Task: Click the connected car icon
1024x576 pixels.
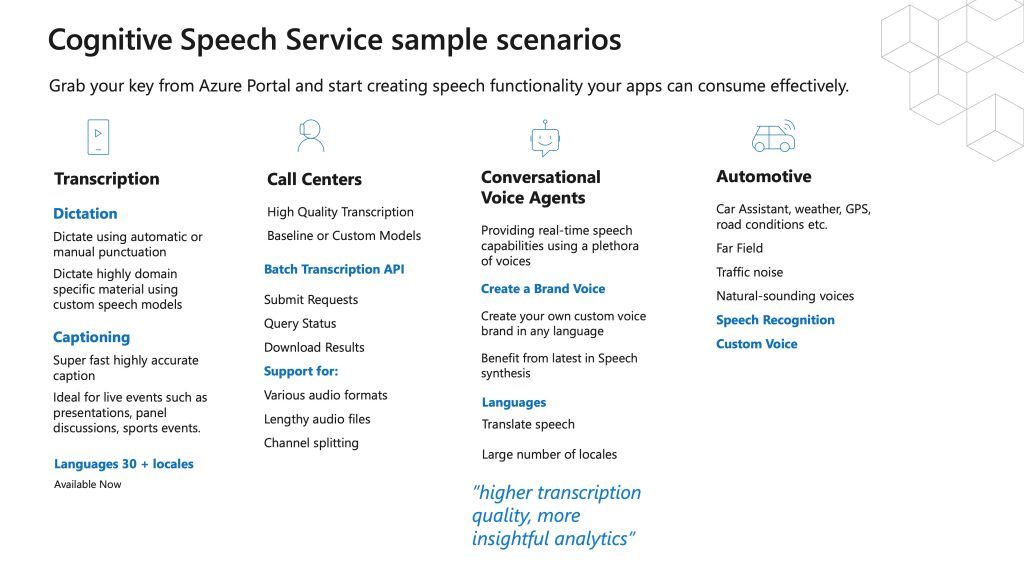Action: (774, 136)
